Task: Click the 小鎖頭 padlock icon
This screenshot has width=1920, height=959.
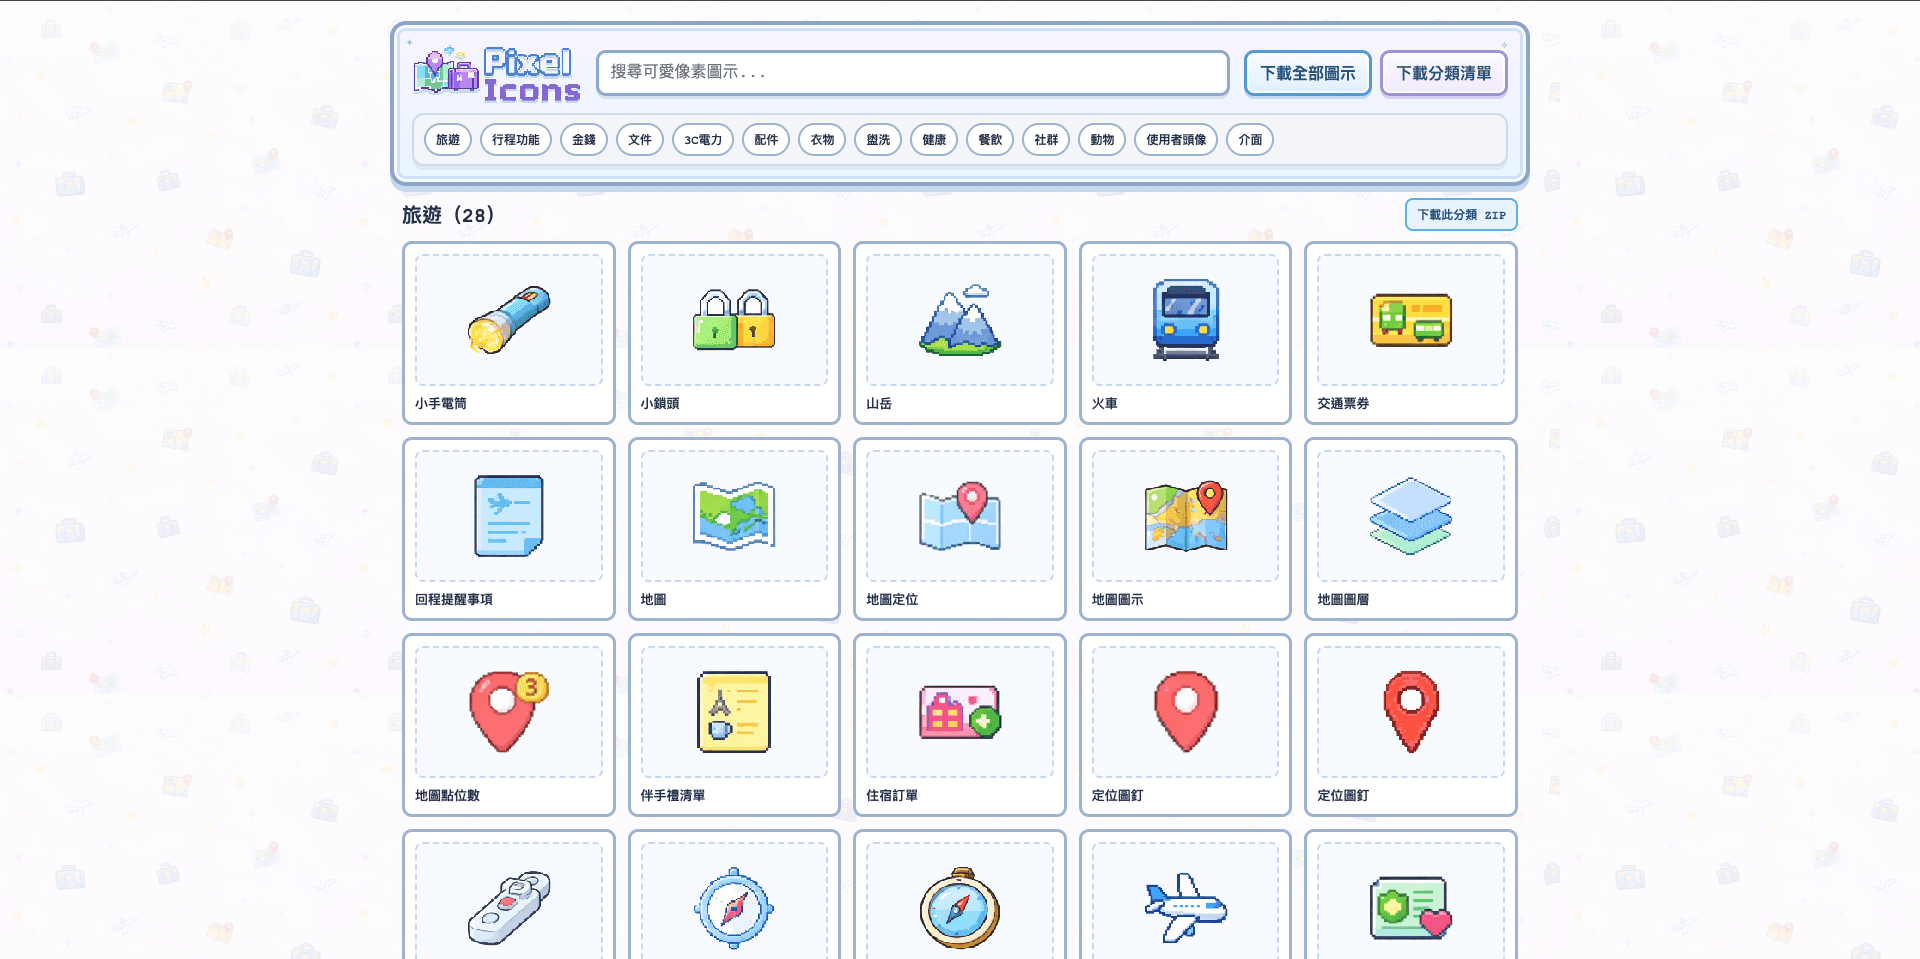Action: tap(733, 320)
